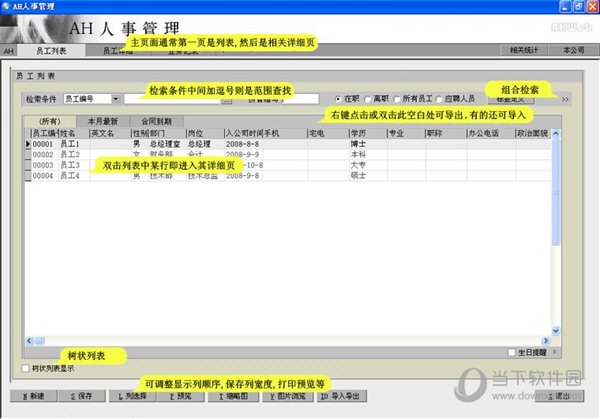This screenshot has width=600, height=419.
Task: Click employee number cell 00001
Action: point(43,144)
